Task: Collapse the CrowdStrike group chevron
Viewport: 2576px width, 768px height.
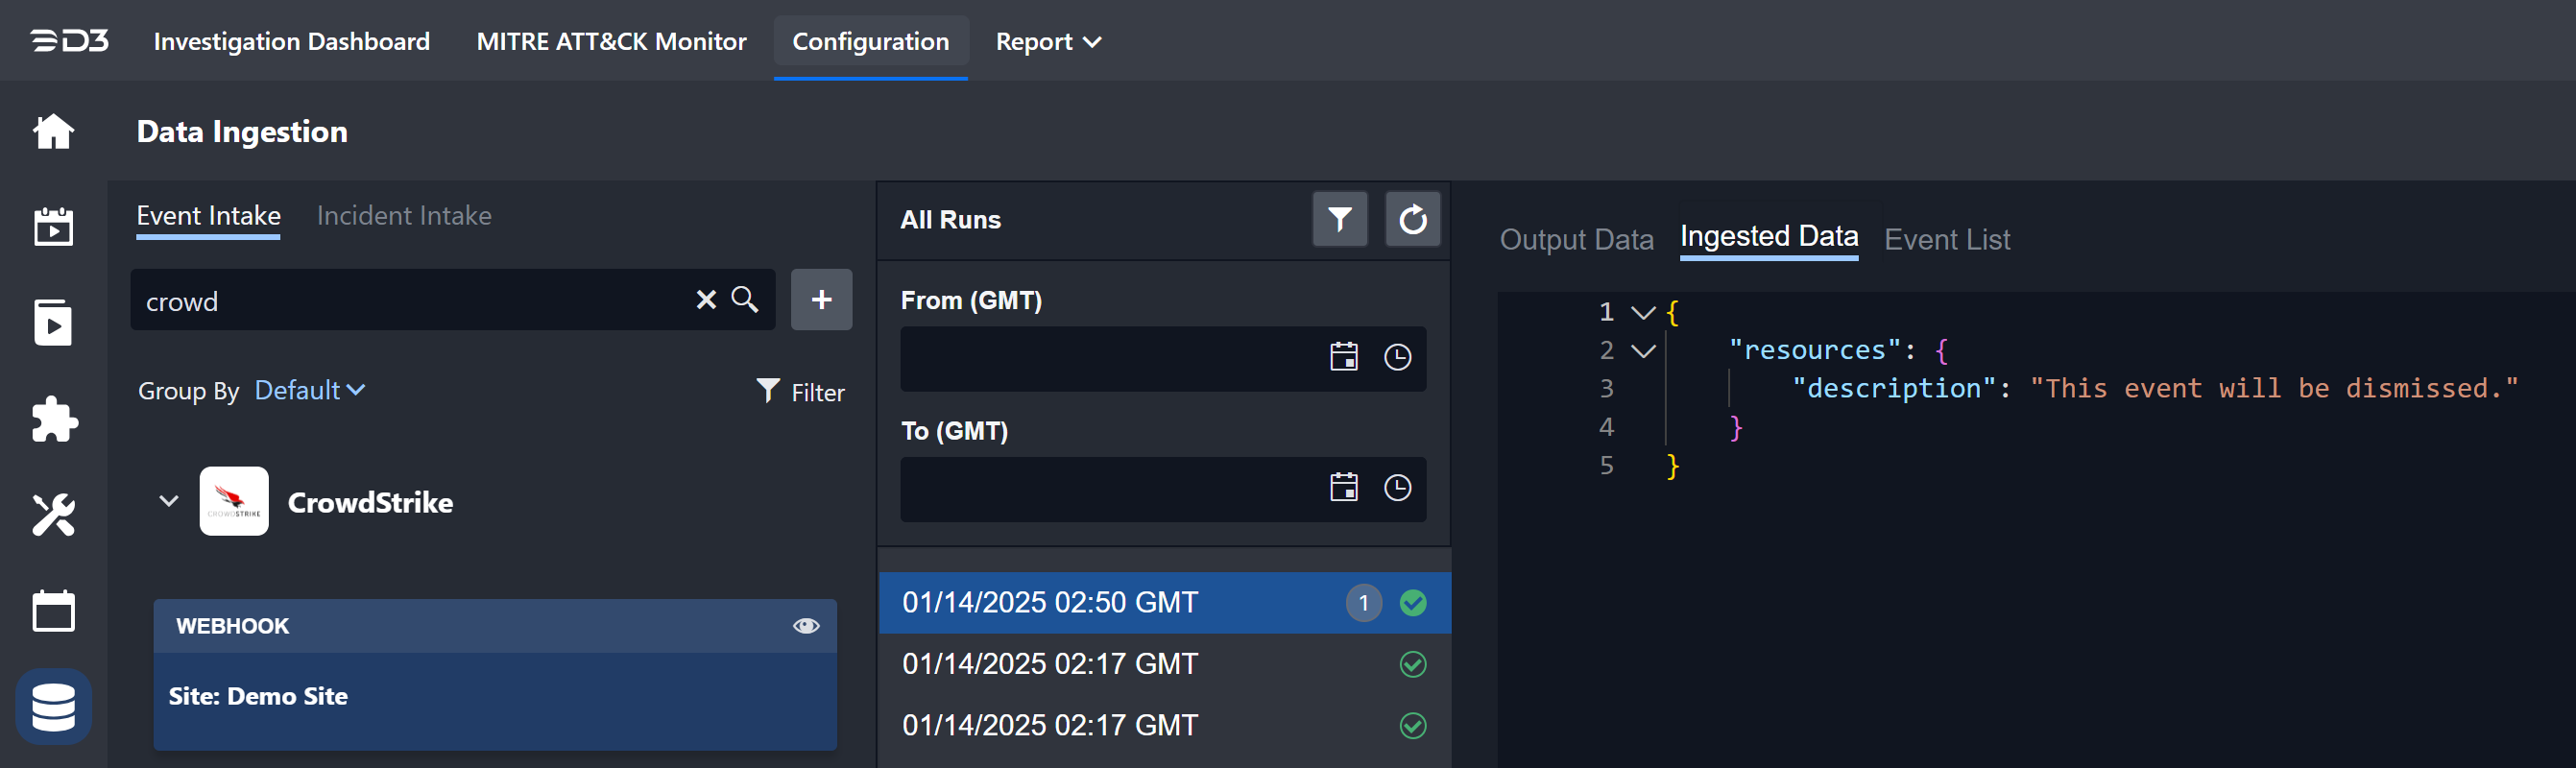Action: 169,501
